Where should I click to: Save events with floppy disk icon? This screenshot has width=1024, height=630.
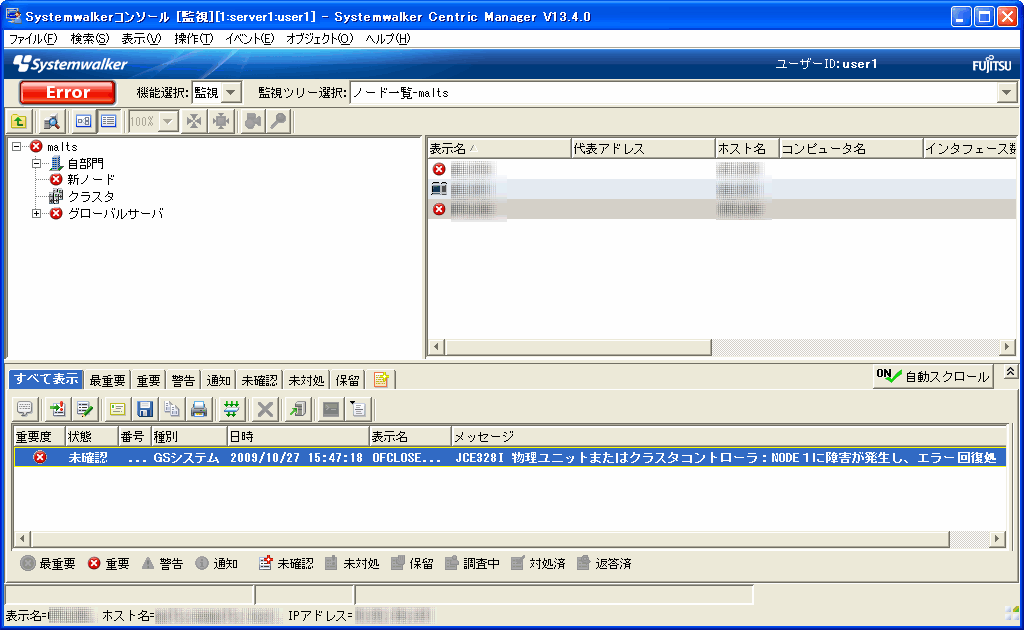tap(144, 409)
